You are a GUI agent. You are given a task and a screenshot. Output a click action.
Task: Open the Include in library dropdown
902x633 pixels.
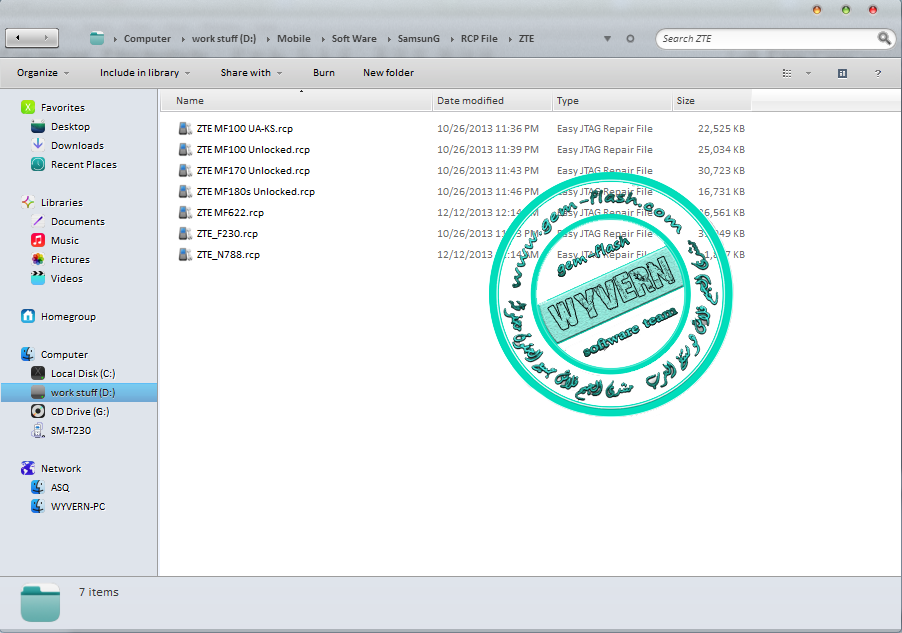(x=145, y=73)
